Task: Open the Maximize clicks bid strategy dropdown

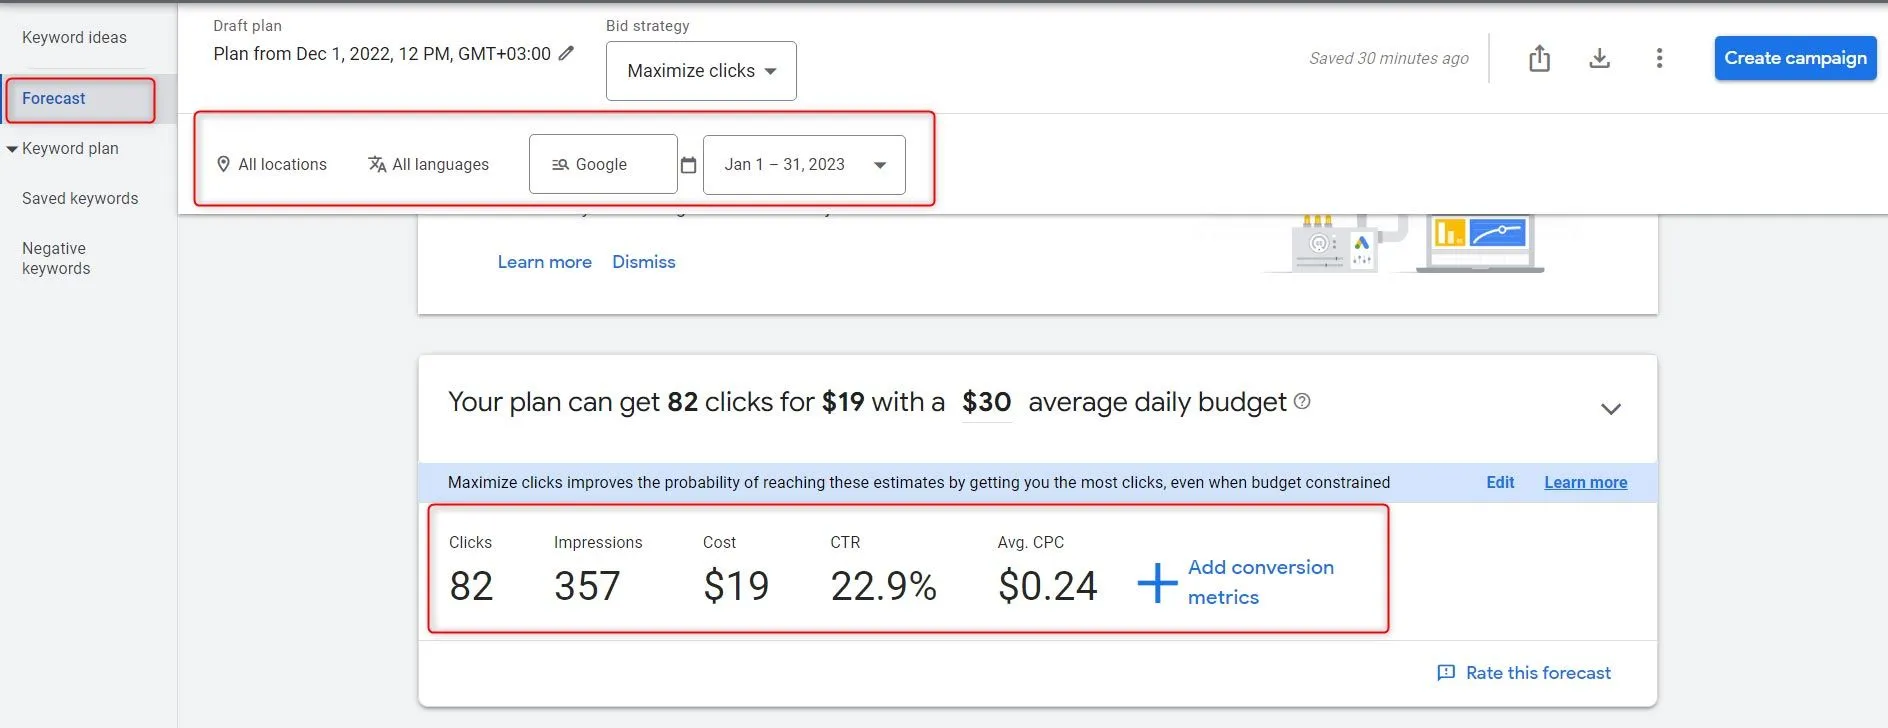Action: (x=701, y=71)
